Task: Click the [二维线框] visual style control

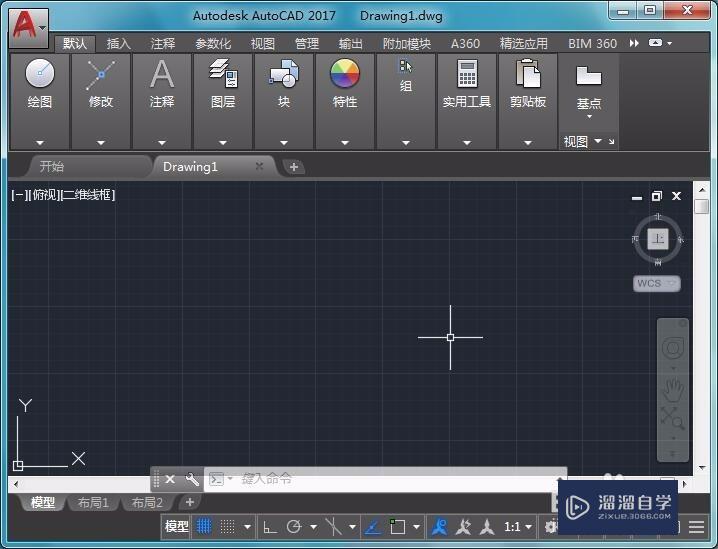Action: point(88,195)
